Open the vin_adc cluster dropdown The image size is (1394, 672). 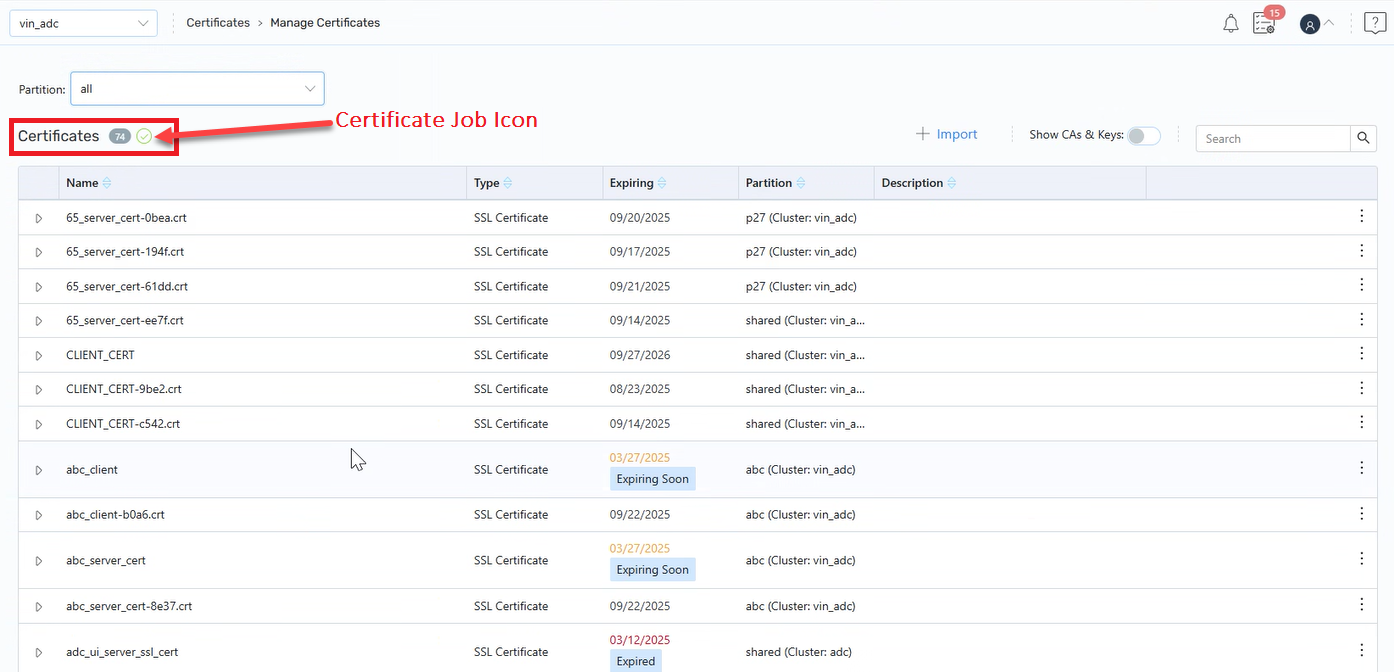[83, 23]
